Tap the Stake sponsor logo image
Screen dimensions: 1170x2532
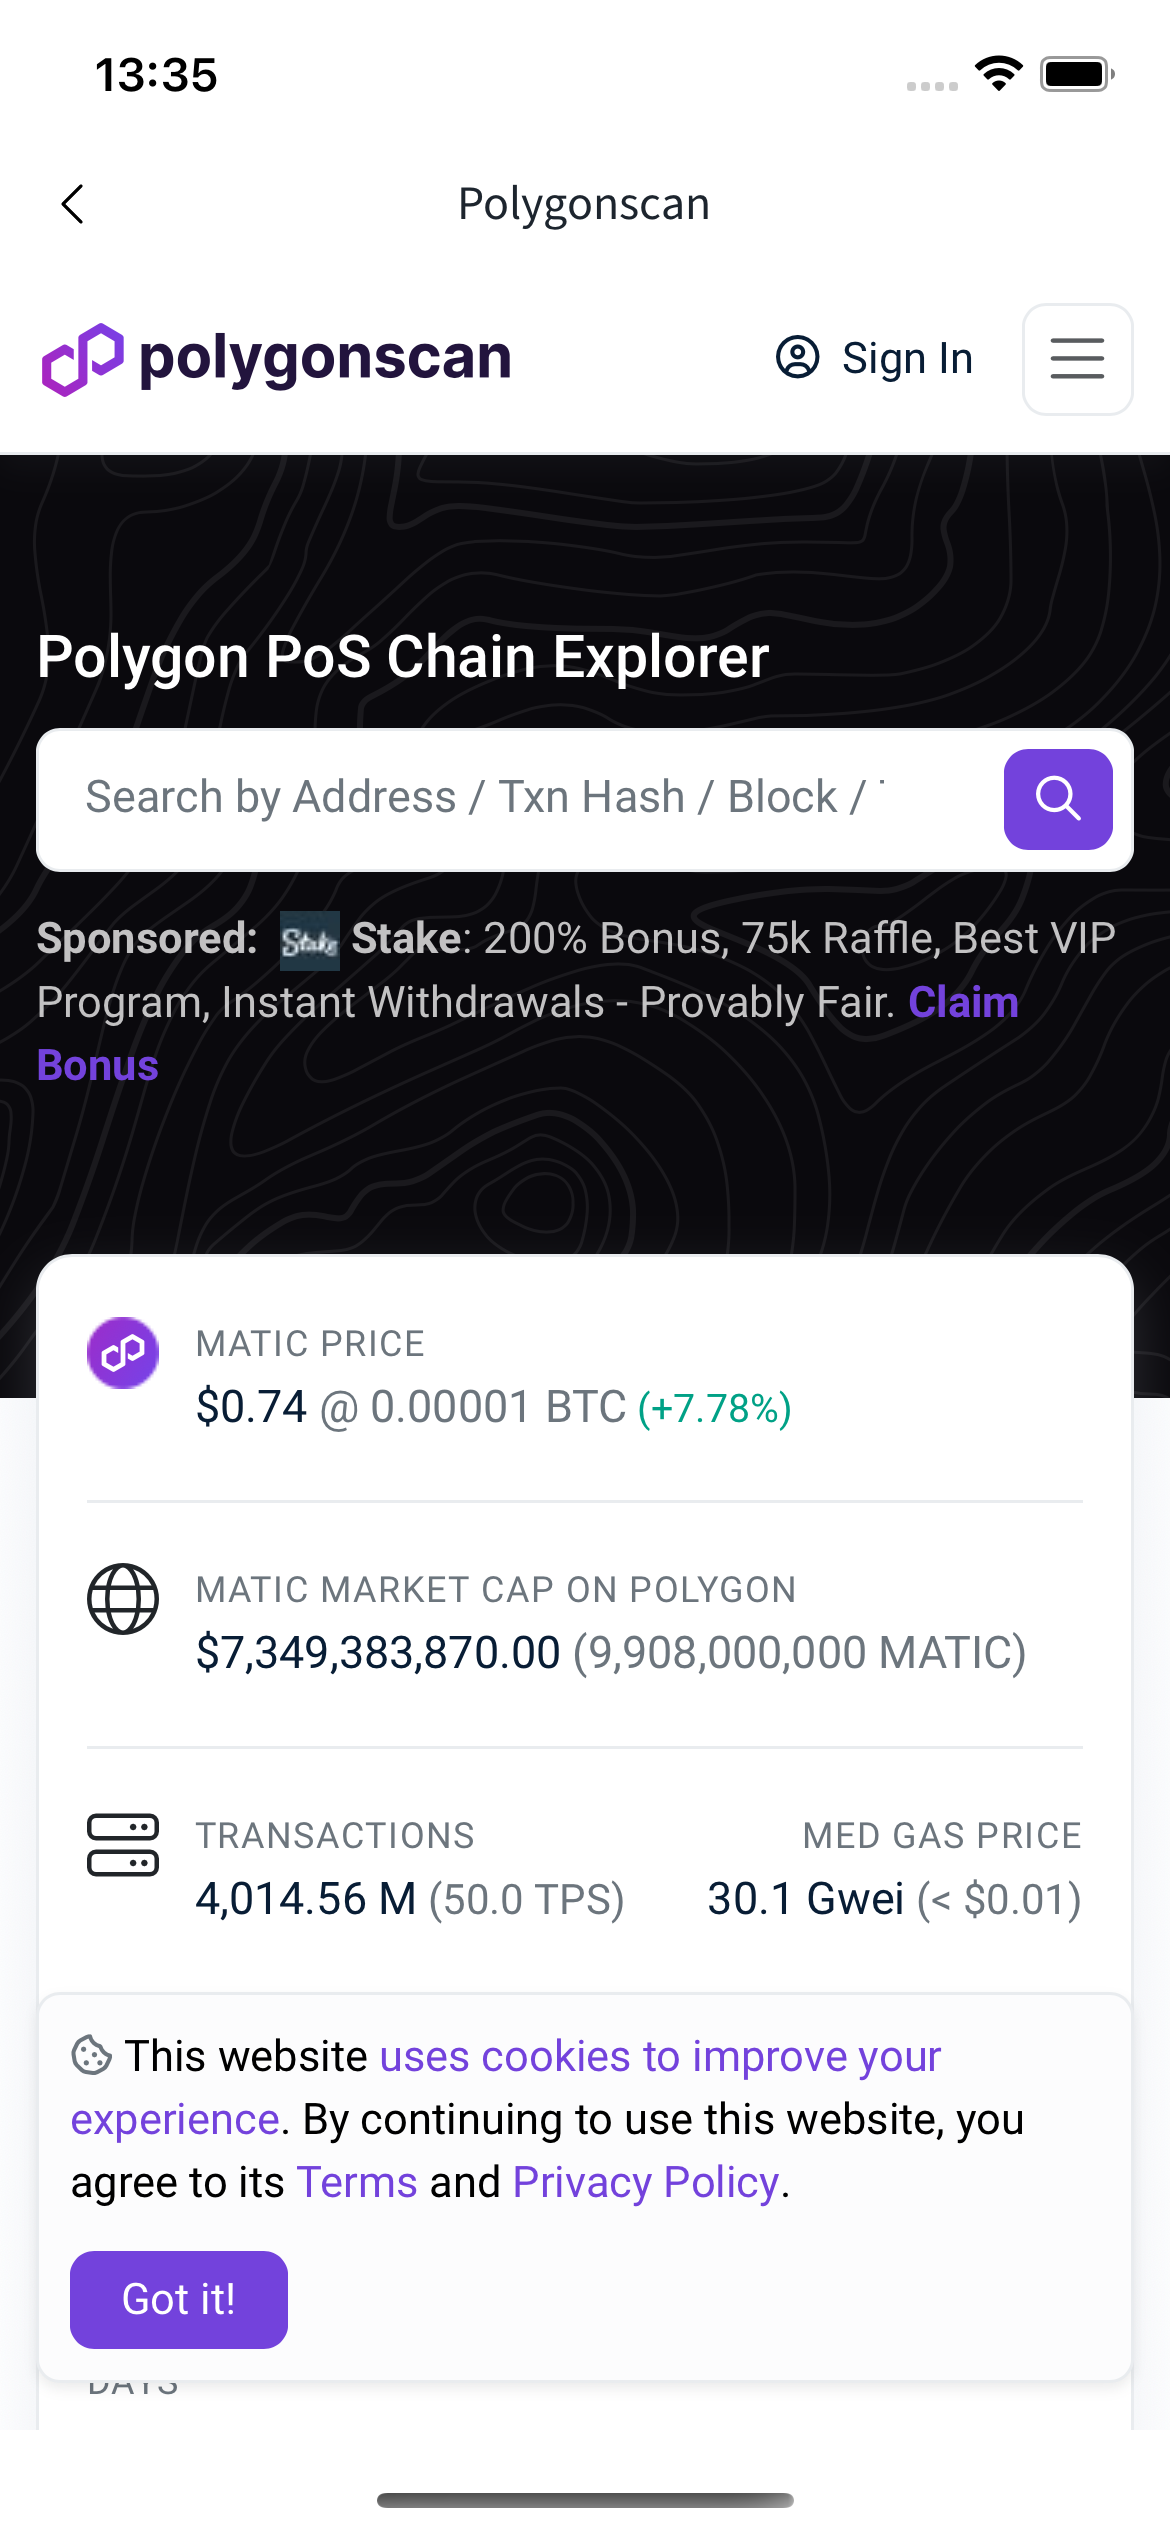(309, 941)
